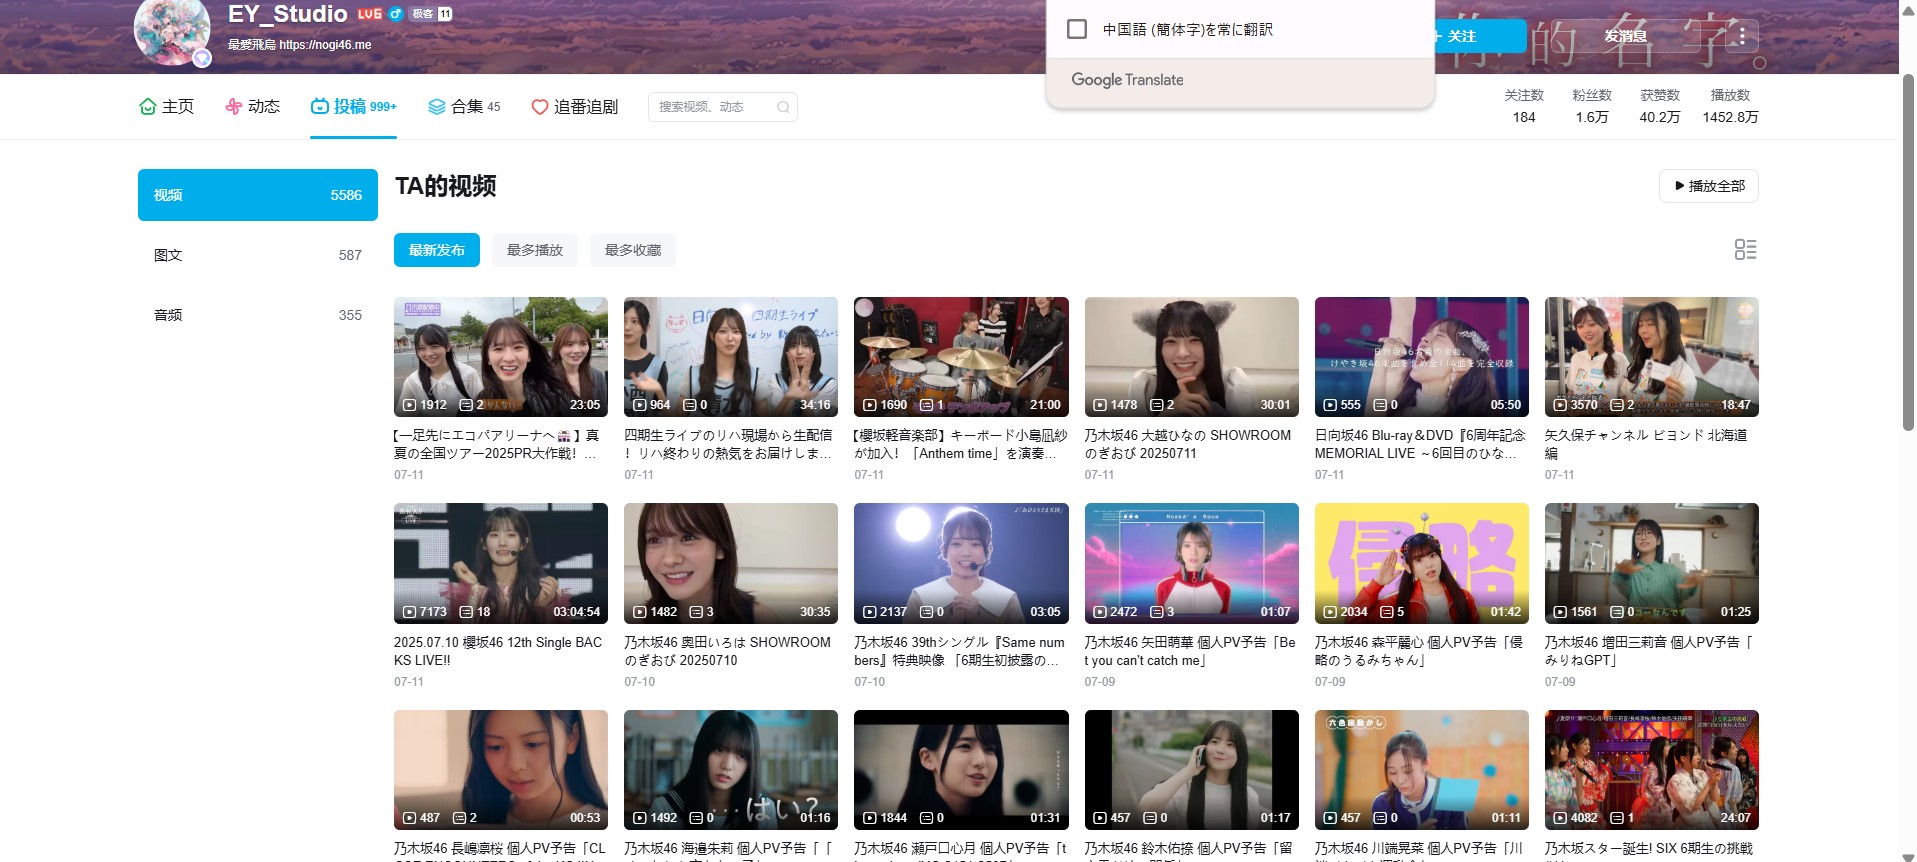This screenshot has height=862, width=1917.
Task: Select the 图文 587 sidebar category
Action: click(x=258, y=255)
